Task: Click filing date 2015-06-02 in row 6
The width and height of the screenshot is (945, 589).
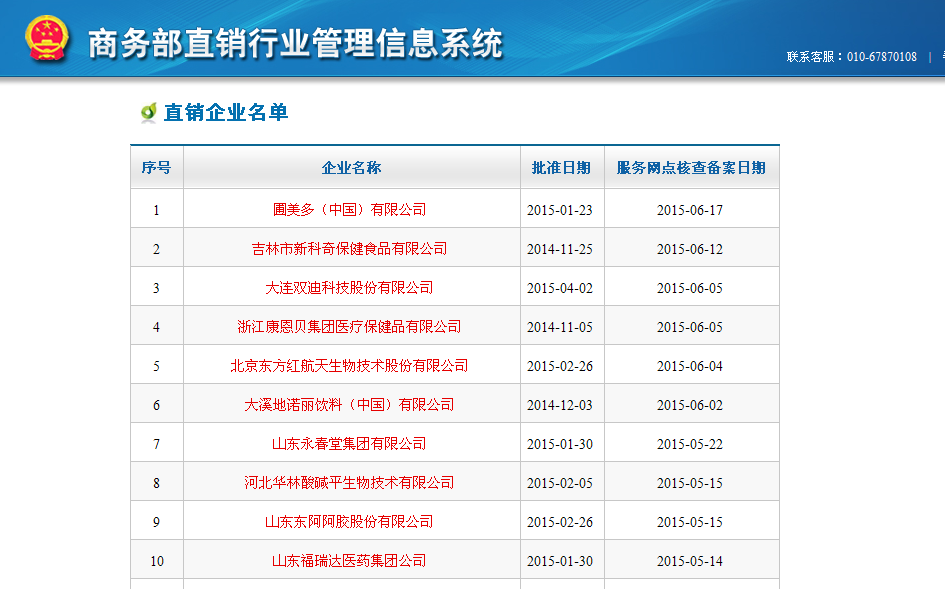Action: click(x=690, y=406)
